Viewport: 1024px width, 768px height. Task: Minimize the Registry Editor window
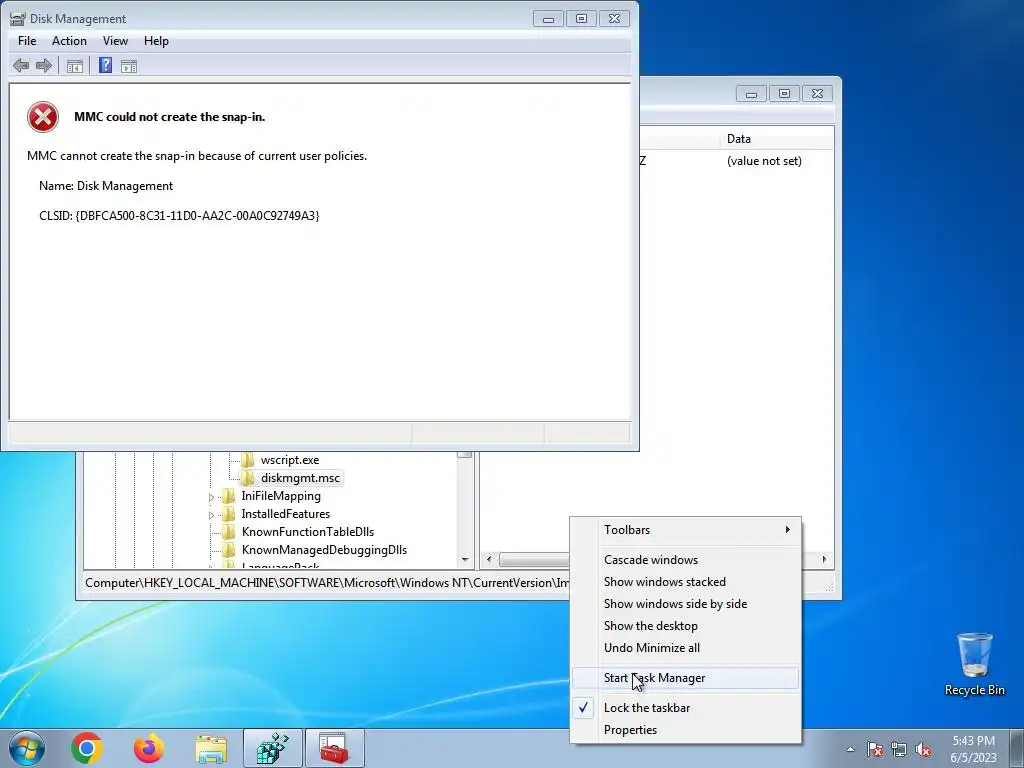(751, 94)
